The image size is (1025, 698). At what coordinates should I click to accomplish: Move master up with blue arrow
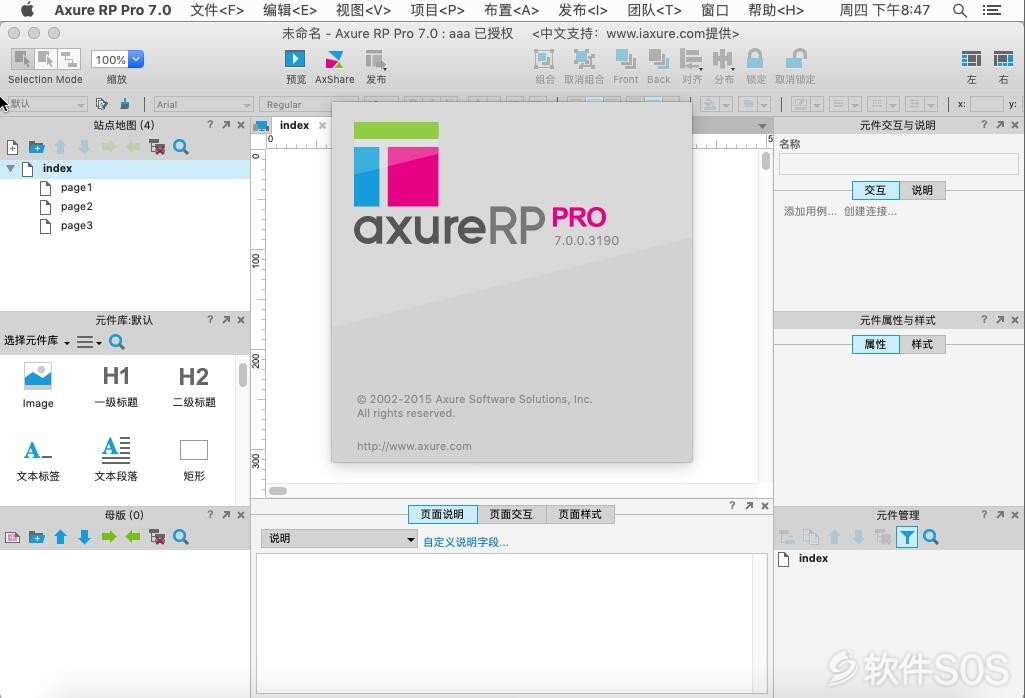61,537
